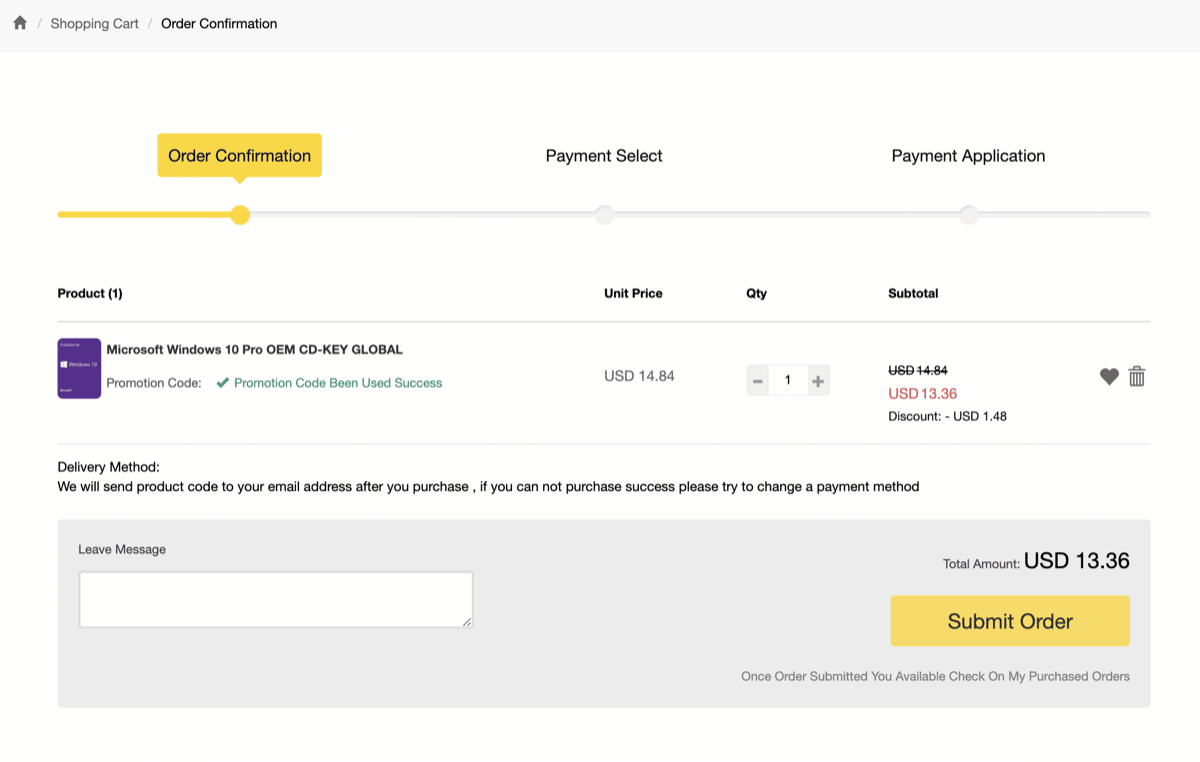This screenshot has width=1200, height=762.
Task: Go to the home page via house icon
Action: [20, 23]
